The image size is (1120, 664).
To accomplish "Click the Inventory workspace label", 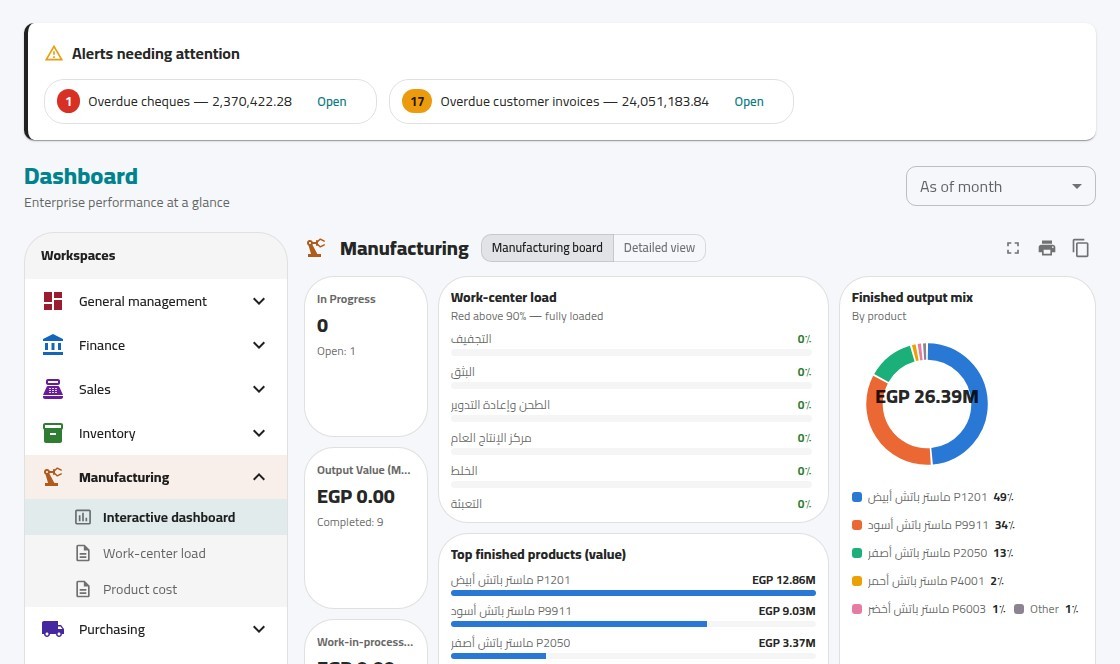I will (x=107, y=433).
